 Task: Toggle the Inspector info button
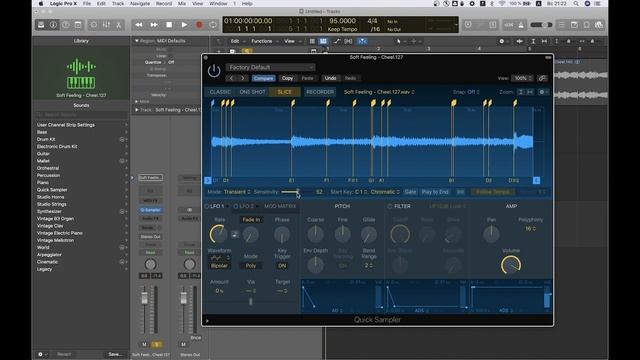[53, 25]
